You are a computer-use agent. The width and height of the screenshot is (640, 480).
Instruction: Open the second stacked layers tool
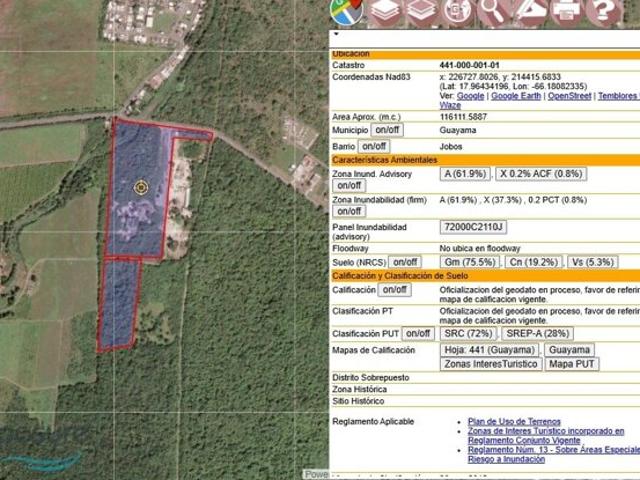click(420, 11)
